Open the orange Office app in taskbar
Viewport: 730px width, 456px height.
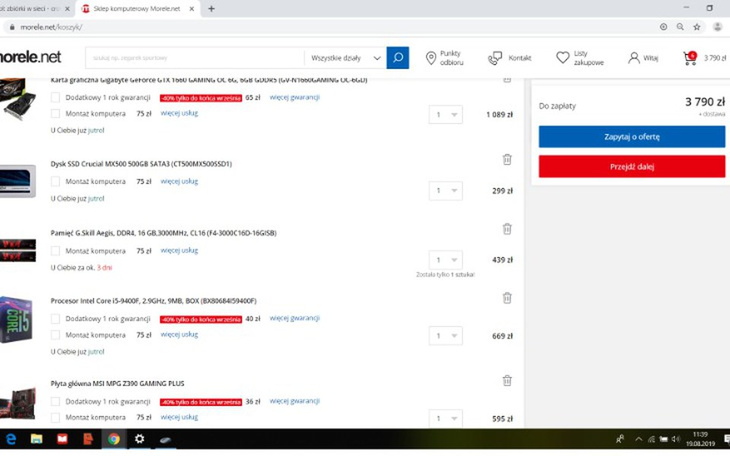88,439
